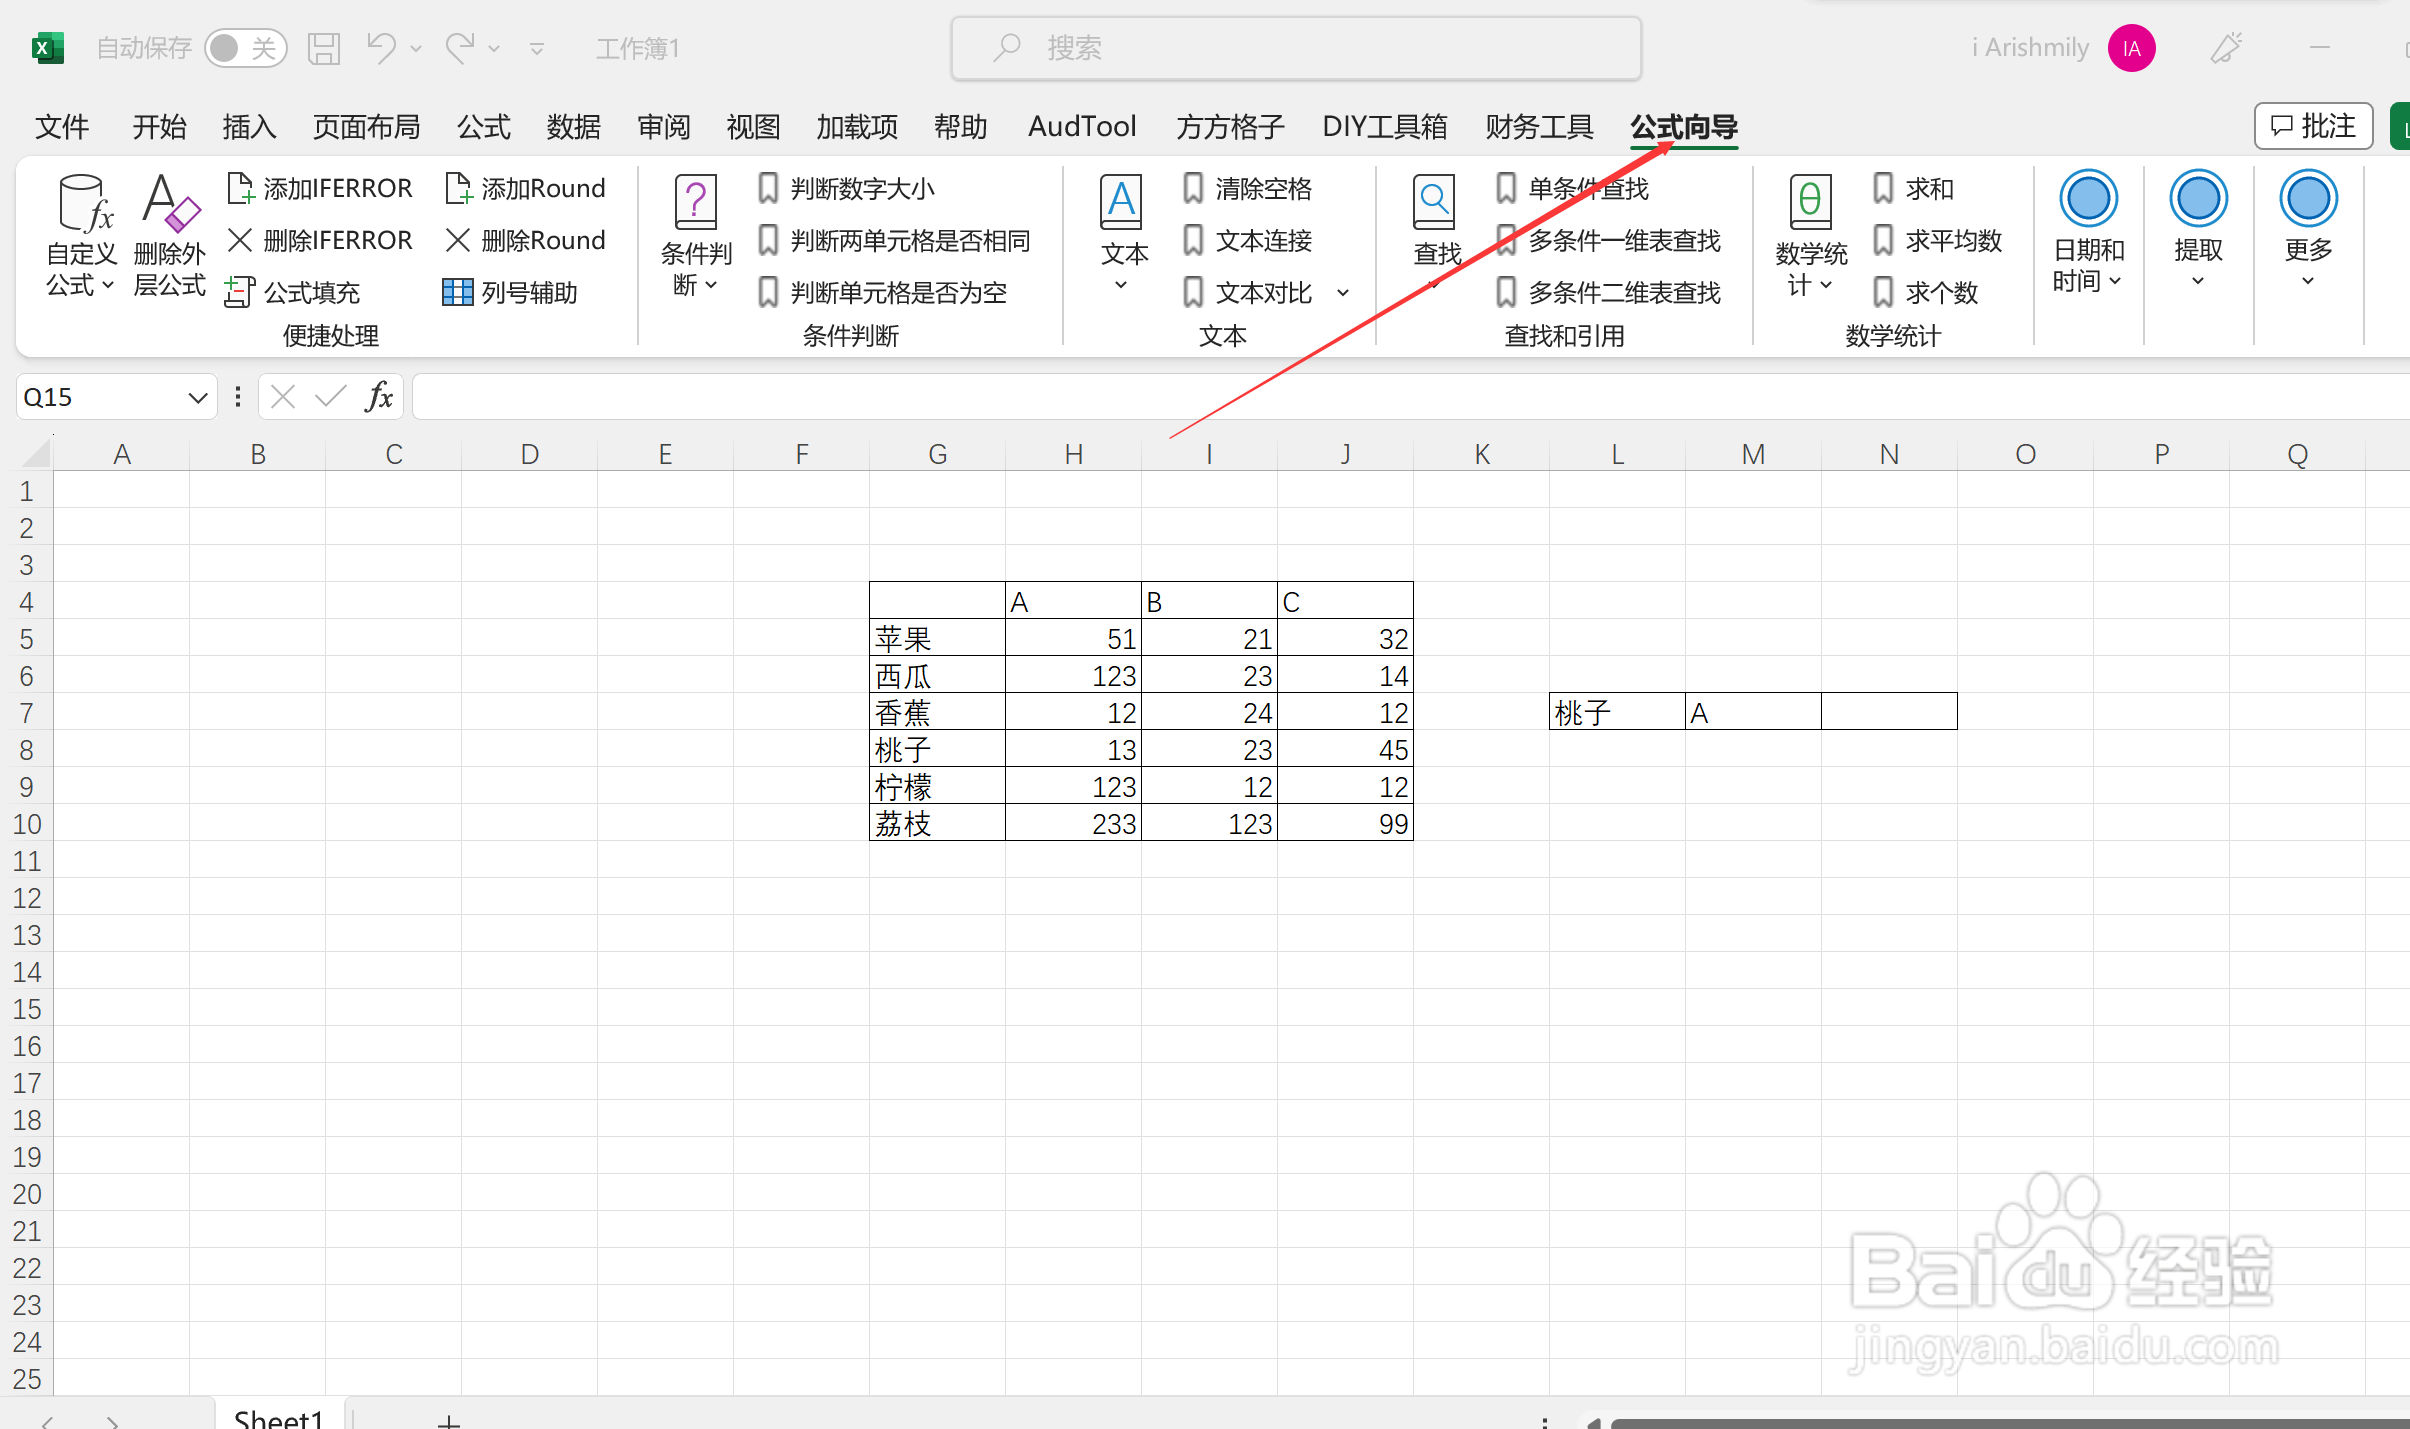
Task: Open the 条件判断 question-mark tool
Action: 696,236
